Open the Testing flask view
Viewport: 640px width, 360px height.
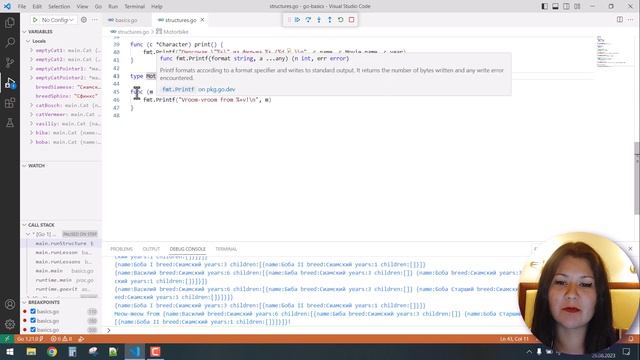click(x=10, y=122)
